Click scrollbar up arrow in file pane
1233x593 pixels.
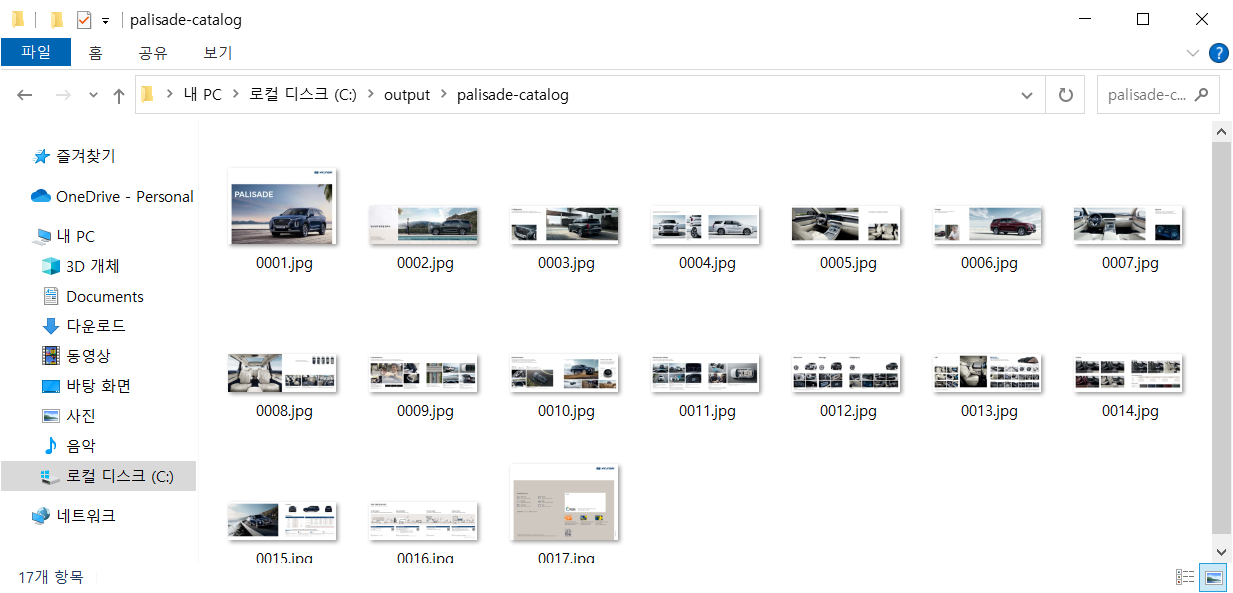click(x=1221, y=131)
